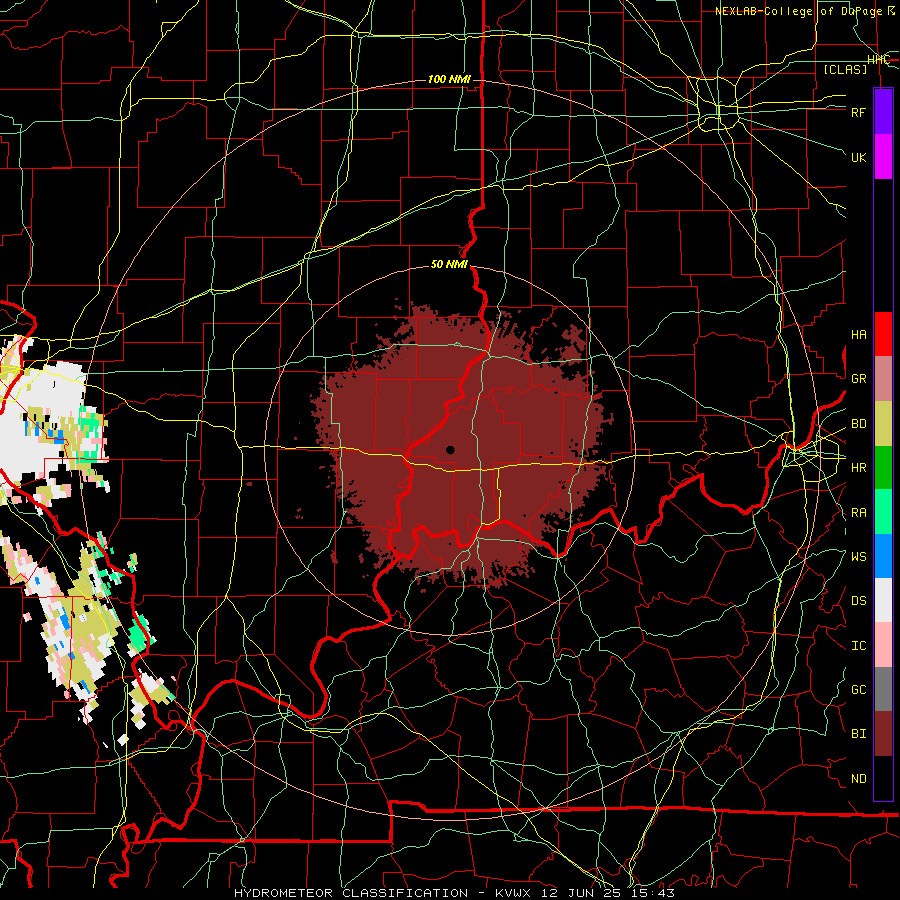Click the 50 NMI range ring label
900x900 pixels.
449,264
